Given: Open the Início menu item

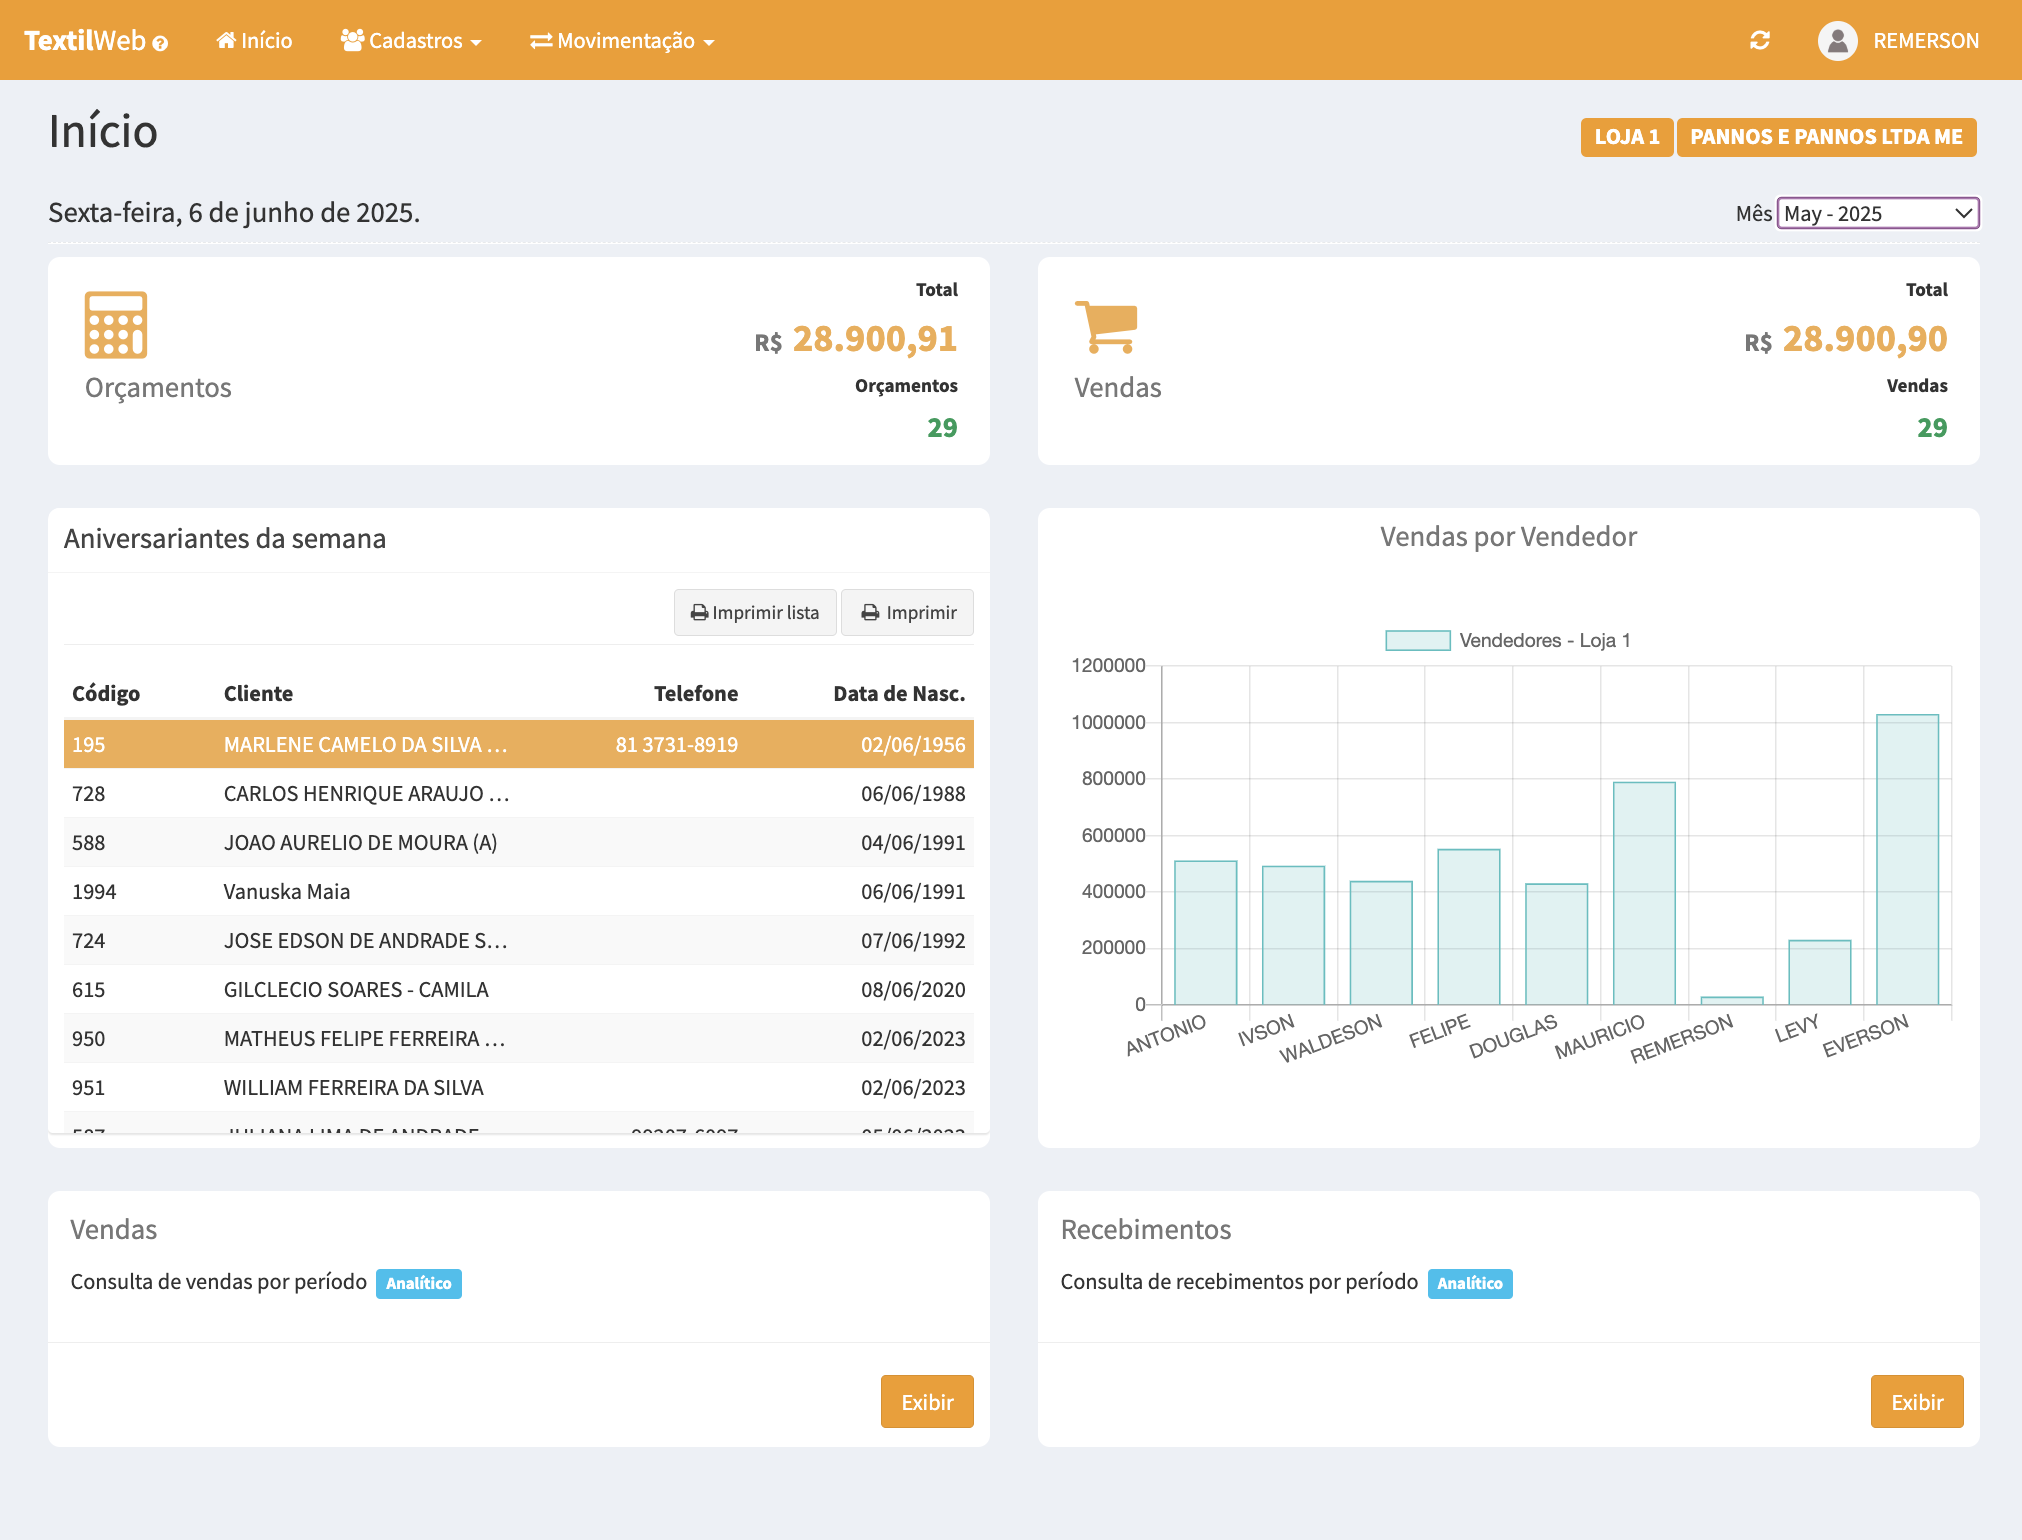Looking at the screenshot, I should [x=266, y=41].
